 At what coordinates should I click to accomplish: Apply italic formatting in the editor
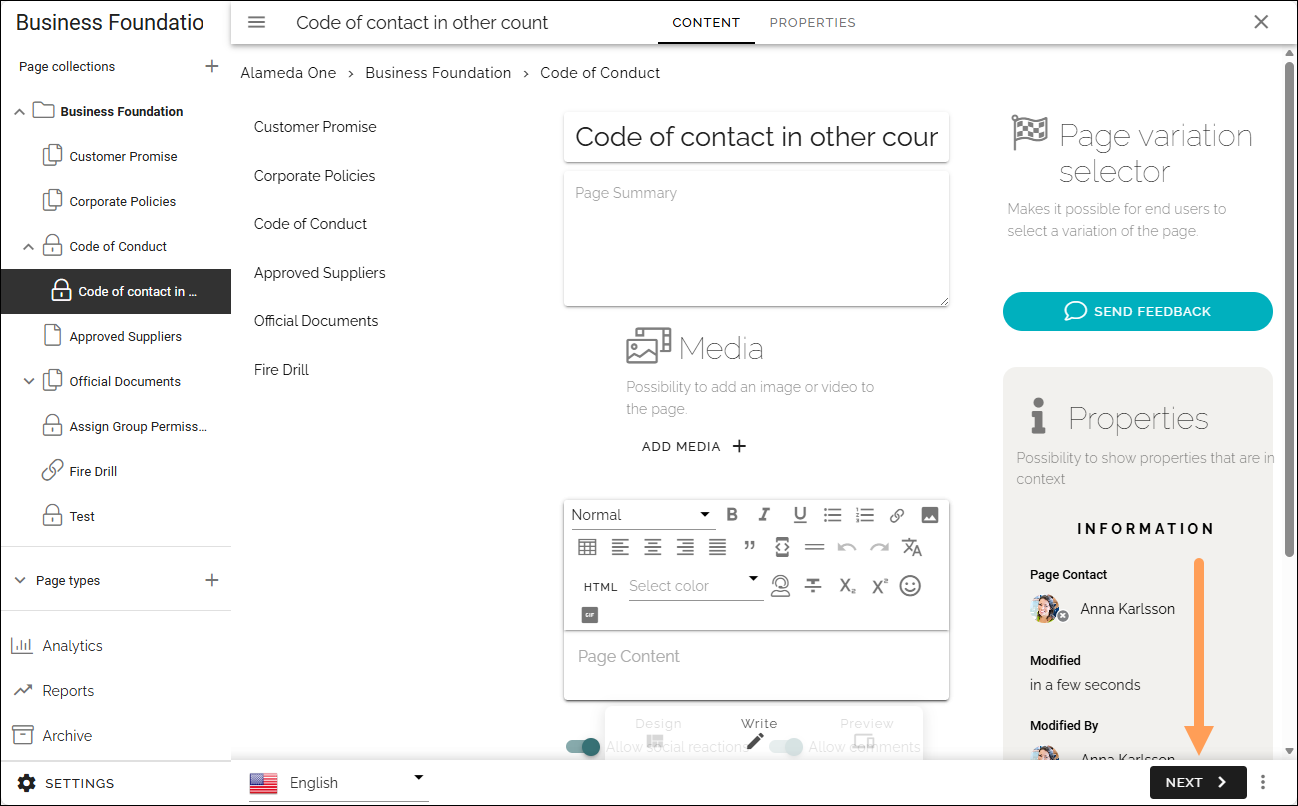[x=765, y=515]
